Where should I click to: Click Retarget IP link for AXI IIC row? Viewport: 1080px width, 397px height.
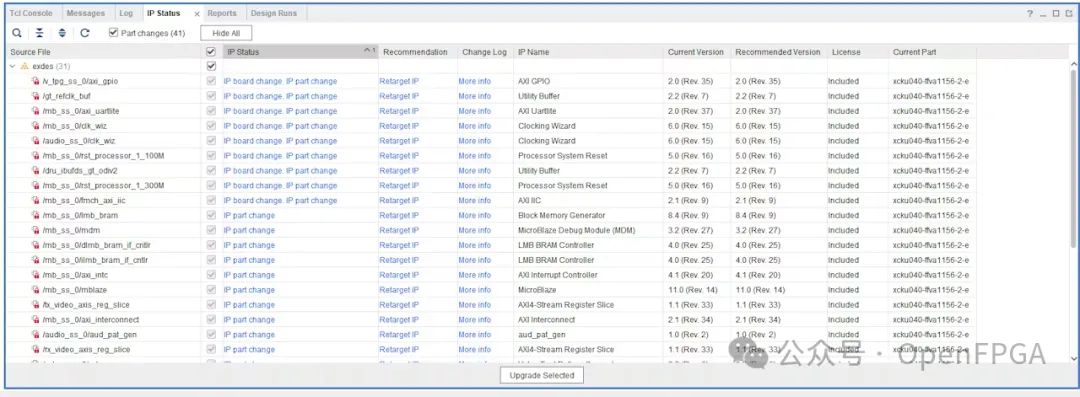399,201
